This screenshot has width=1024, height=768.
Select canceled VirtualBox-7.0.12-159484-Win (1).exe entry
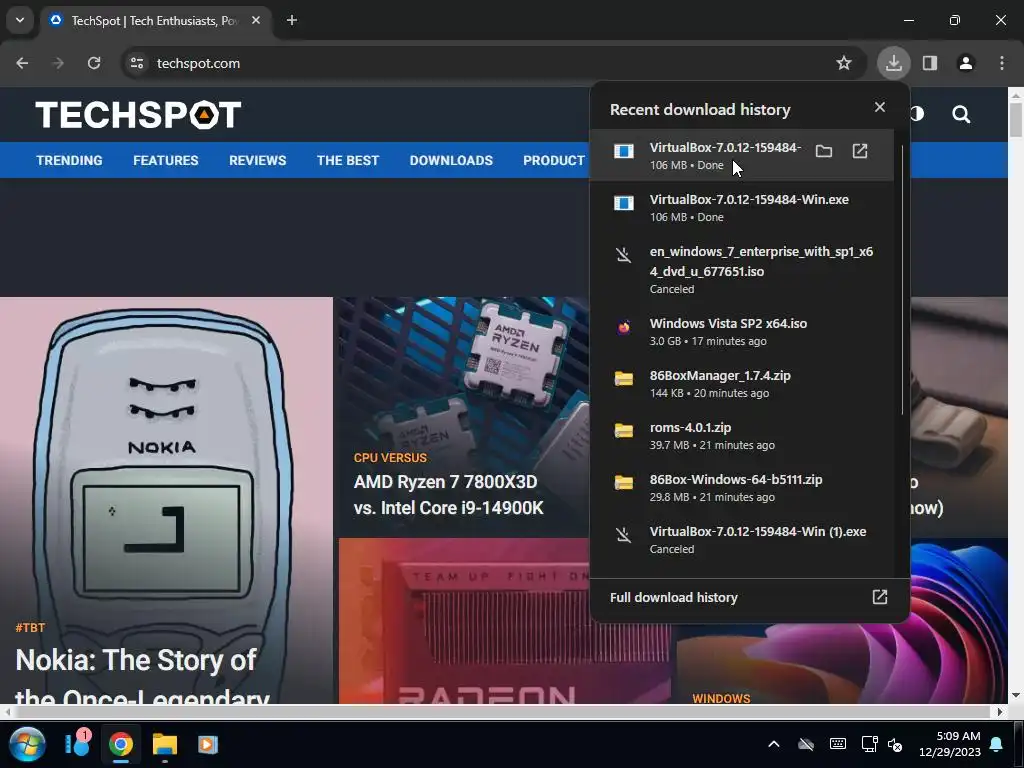point(741,540)
